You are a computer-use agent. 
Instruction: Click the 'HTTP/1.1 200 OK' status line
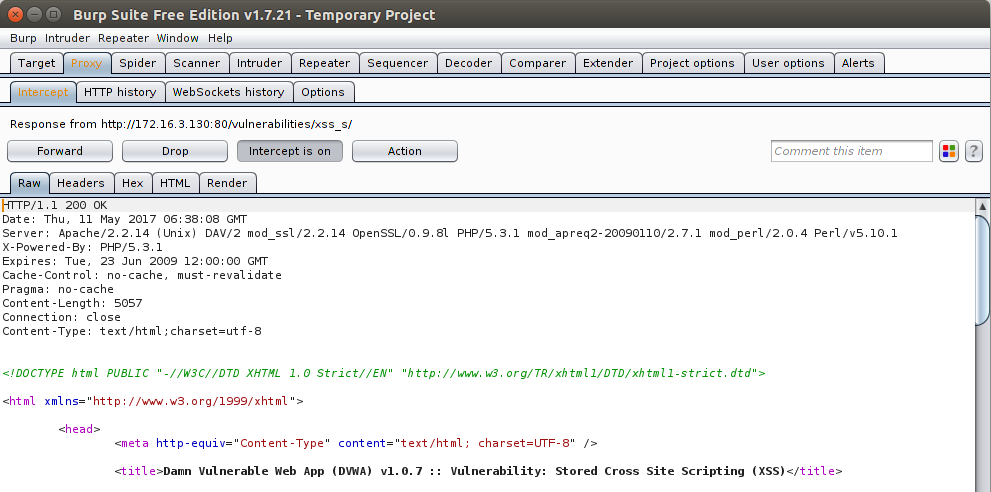click(x=55, y=206)
